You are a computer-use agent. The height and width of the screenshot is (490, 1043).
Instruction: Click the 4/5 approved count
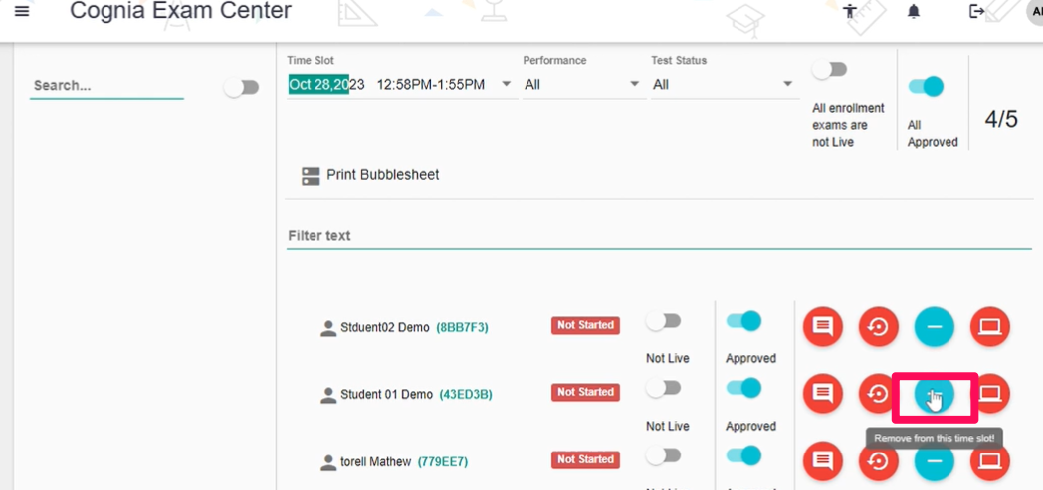(x=1001, y=119)
